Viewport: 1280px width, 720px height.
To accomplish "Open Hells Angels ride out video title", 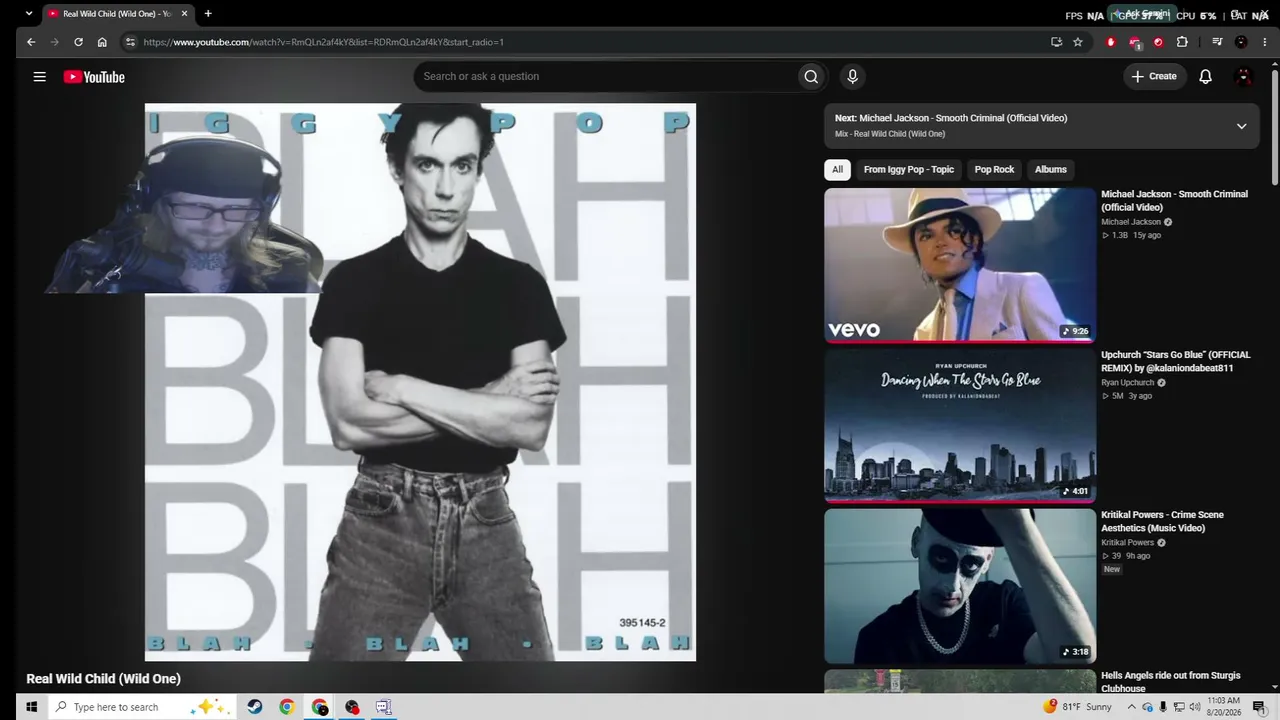I will click(1170, 682).
